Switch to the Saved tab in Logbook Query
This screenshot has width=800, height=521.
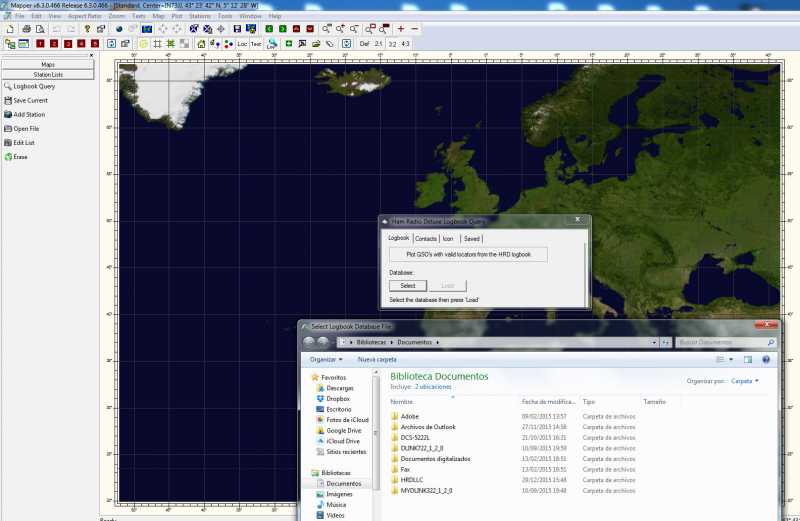click(x=471, y=239)
